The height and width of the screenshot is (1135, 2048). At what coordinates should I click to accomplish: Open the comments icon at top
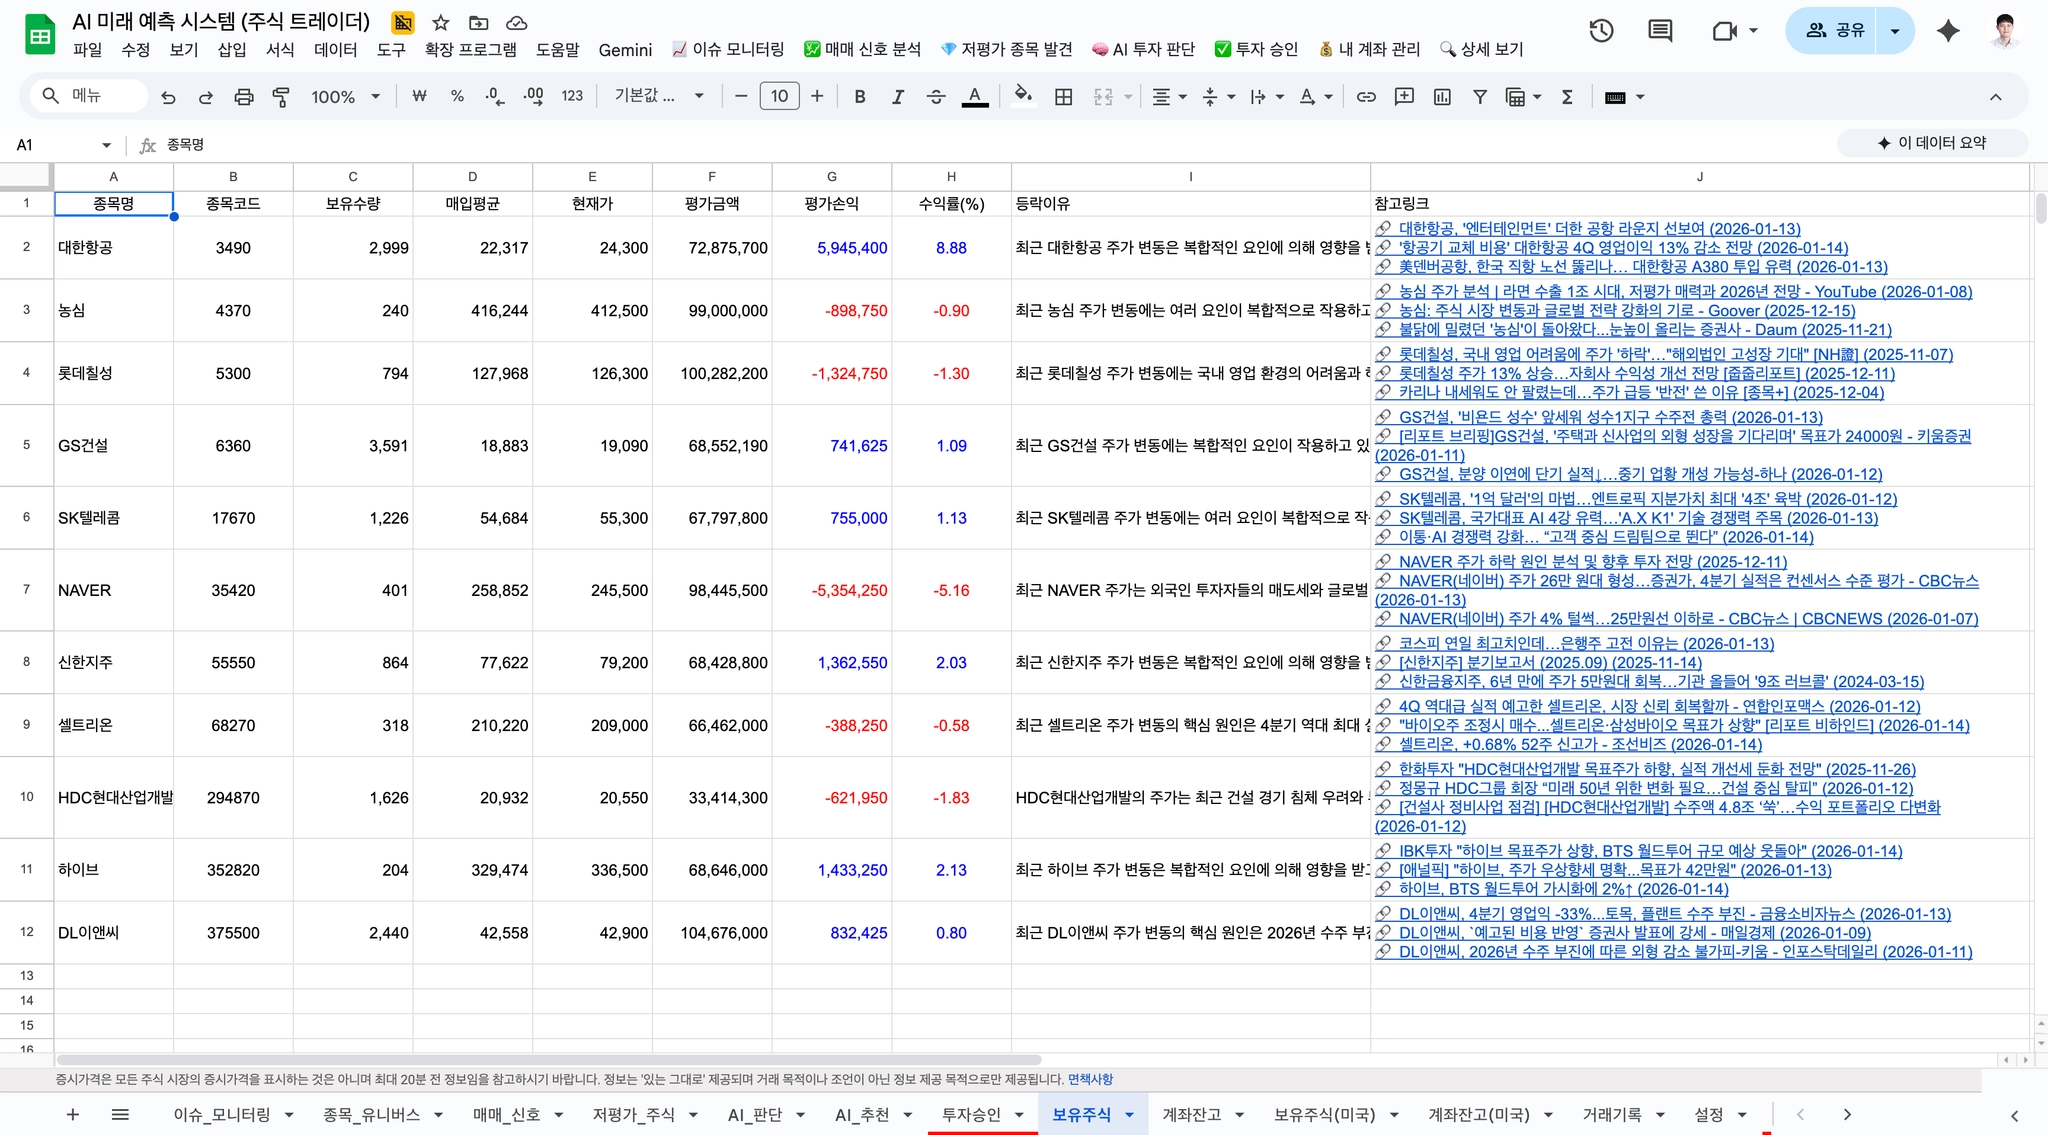pyautogui.click(x=1660, y=31)
